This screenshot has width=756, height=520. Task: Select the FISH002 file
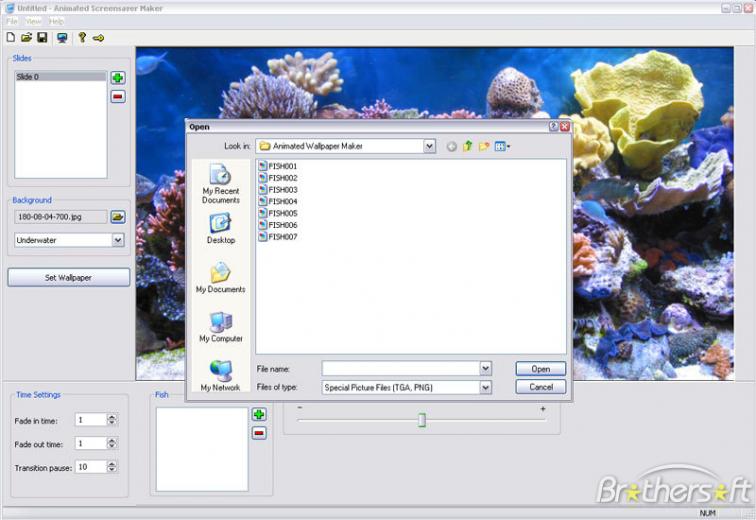278,178
